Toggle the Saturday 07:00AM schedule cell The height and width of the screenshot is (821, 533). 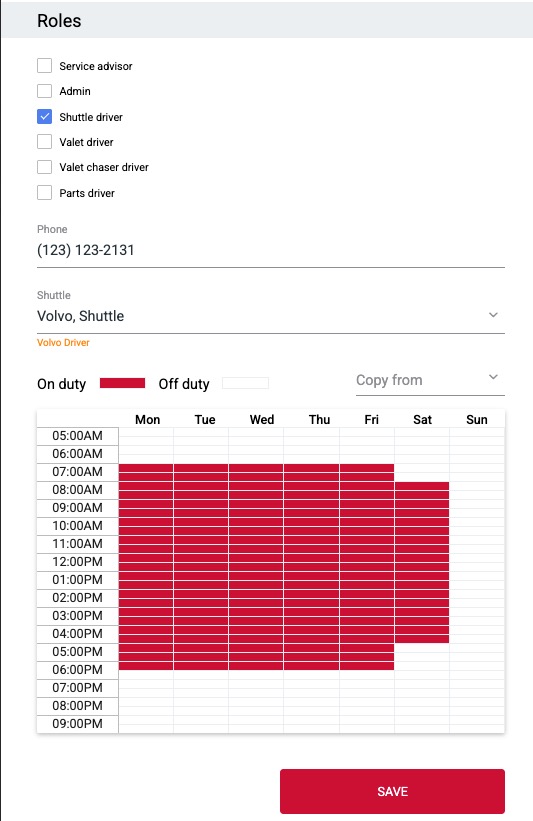(422, 472)
